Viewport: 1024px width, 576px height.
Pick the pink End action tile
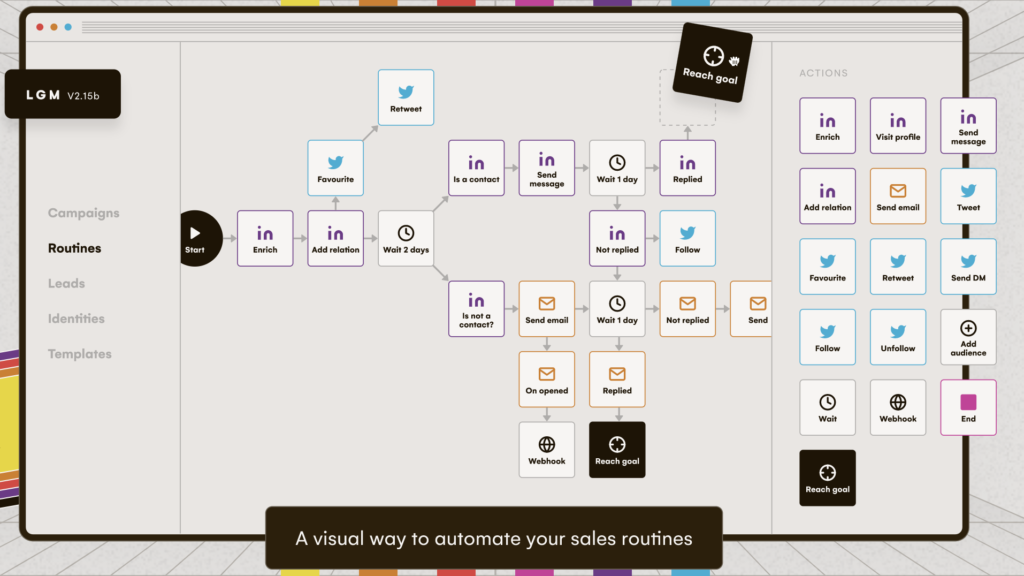968,408
